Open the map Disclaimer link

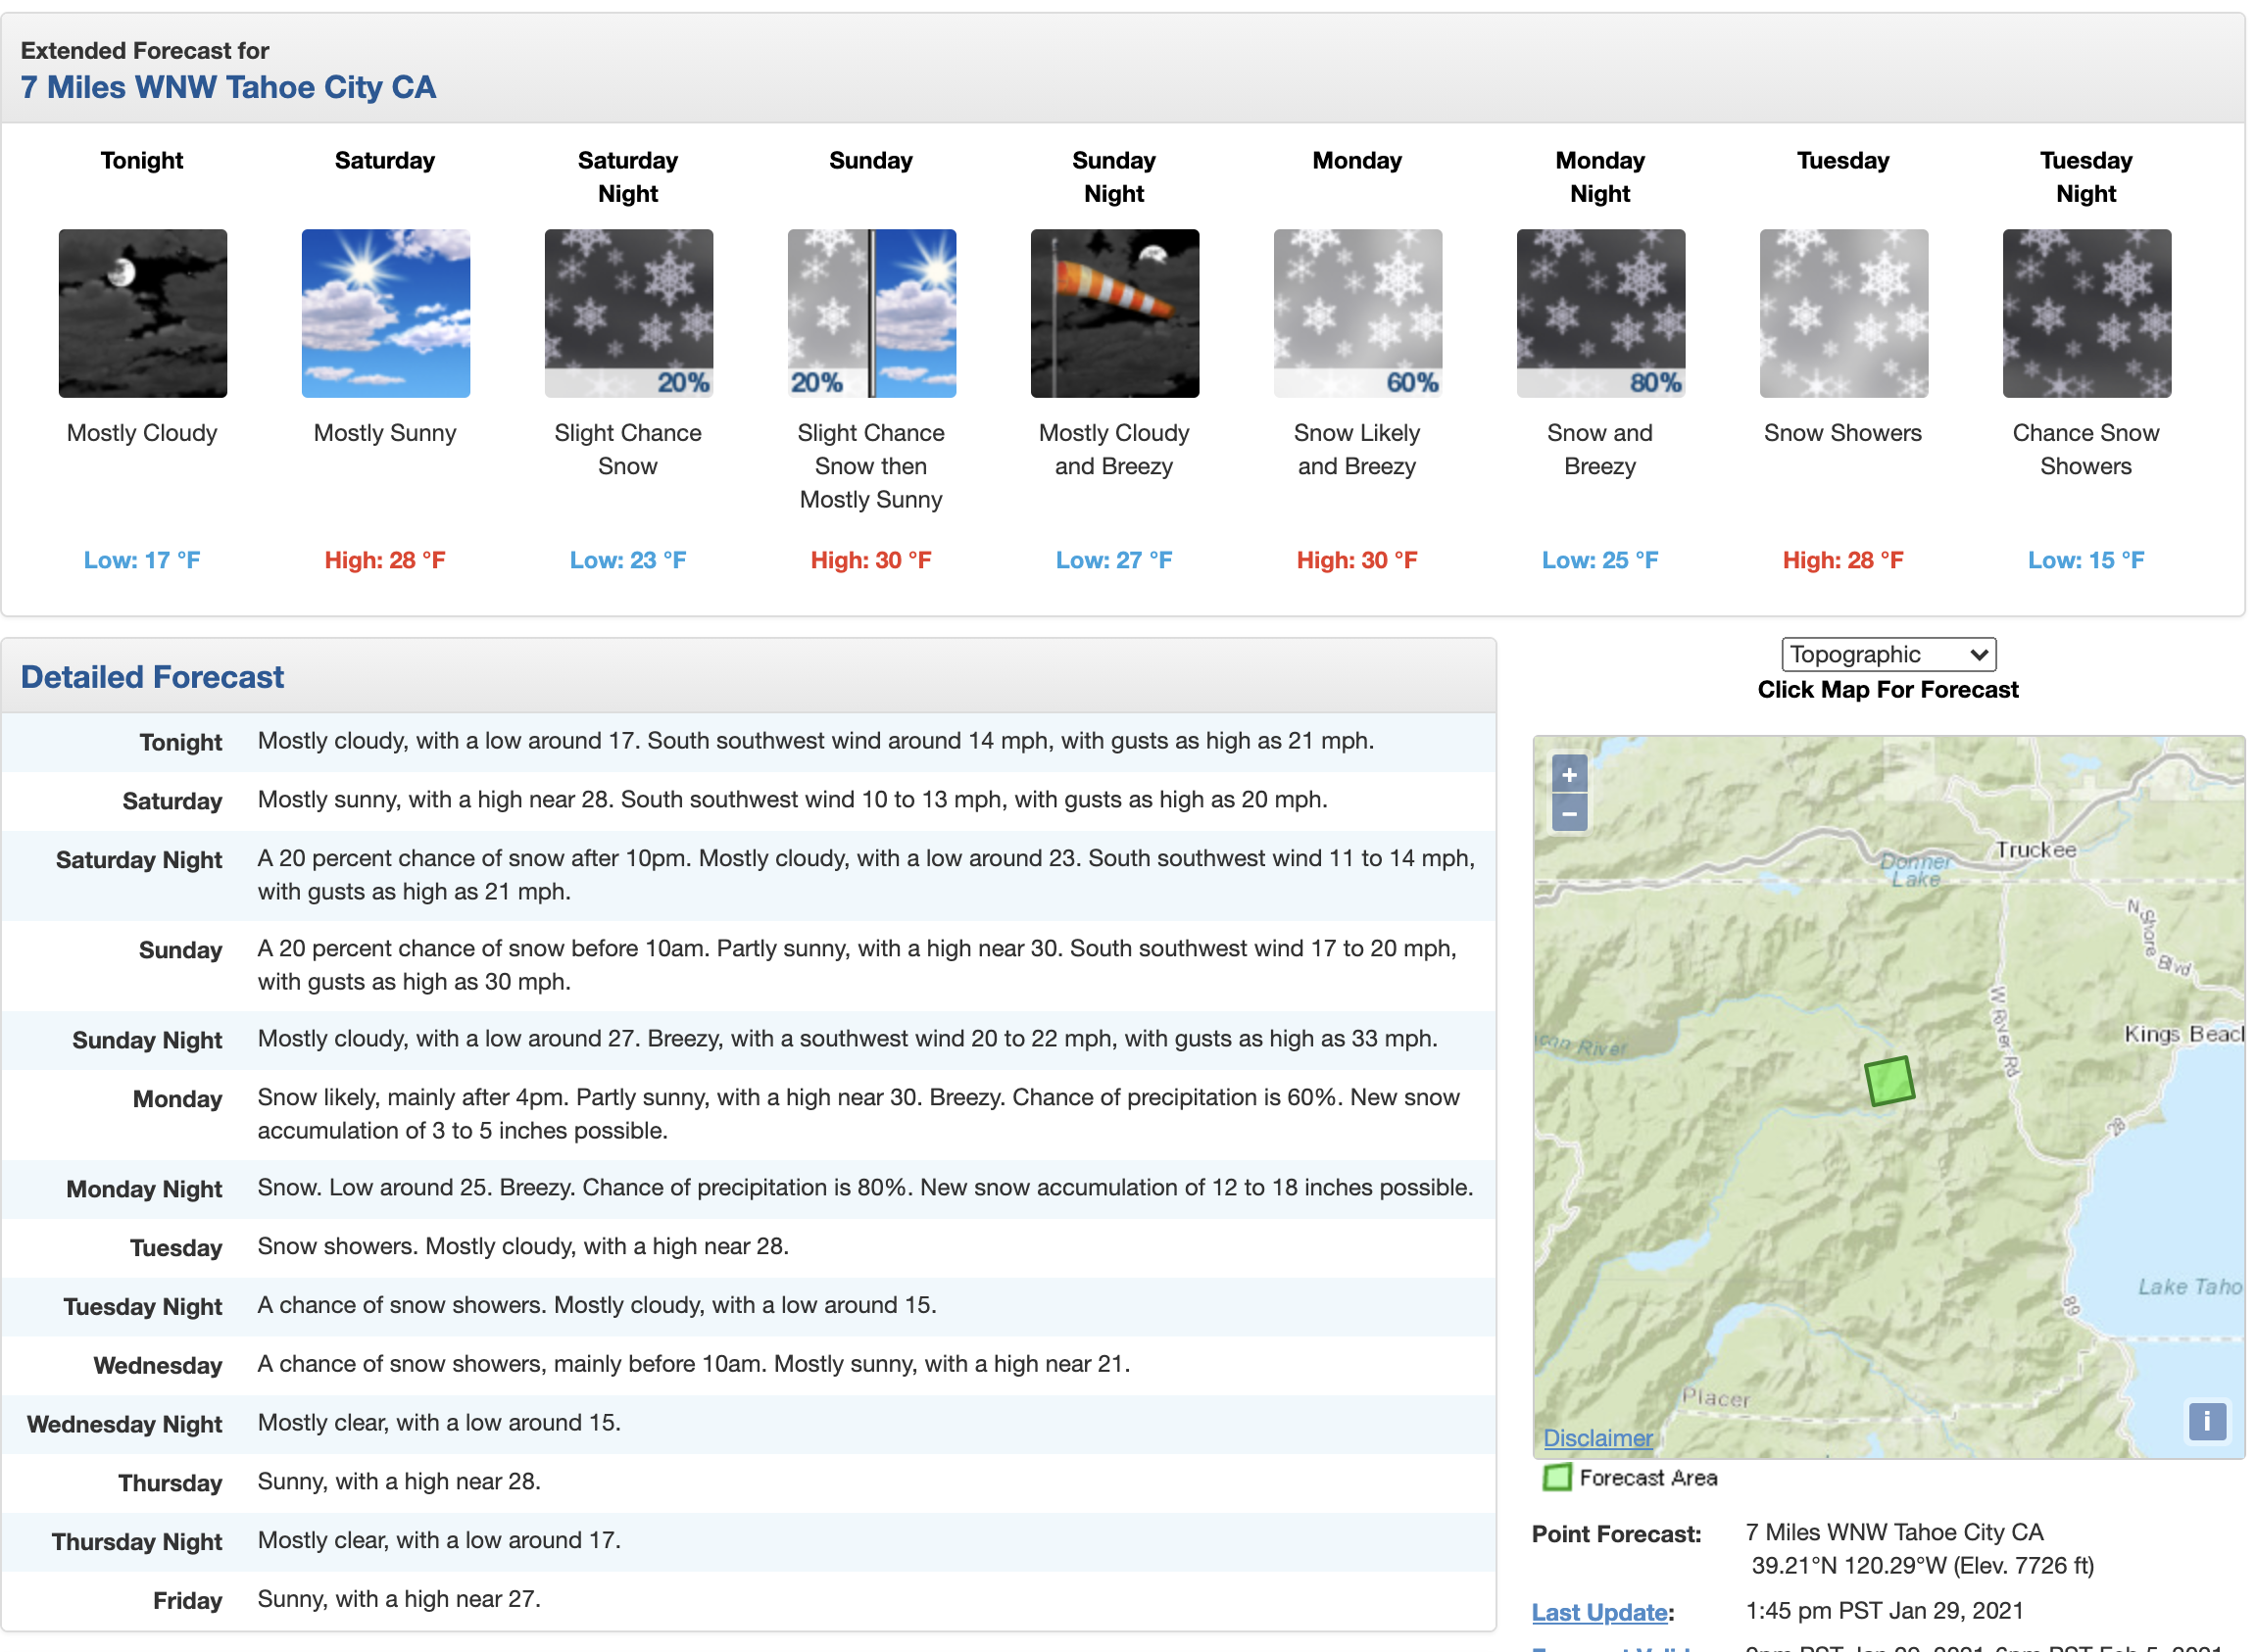click(x=1598, y=1438)
